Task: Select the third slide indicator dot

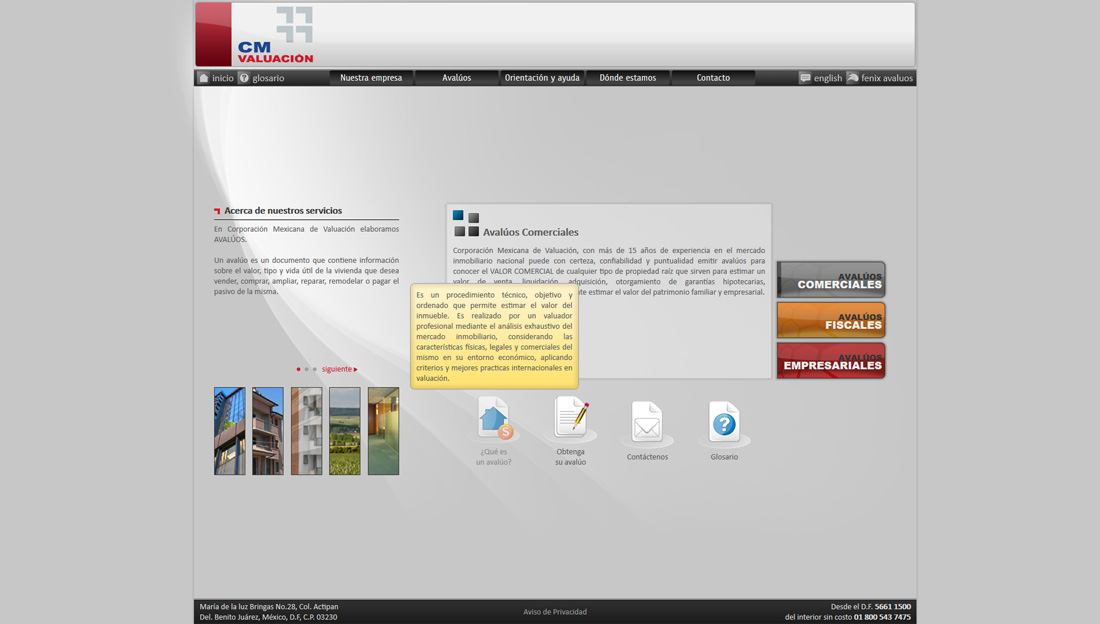Action: coord(314,369)
